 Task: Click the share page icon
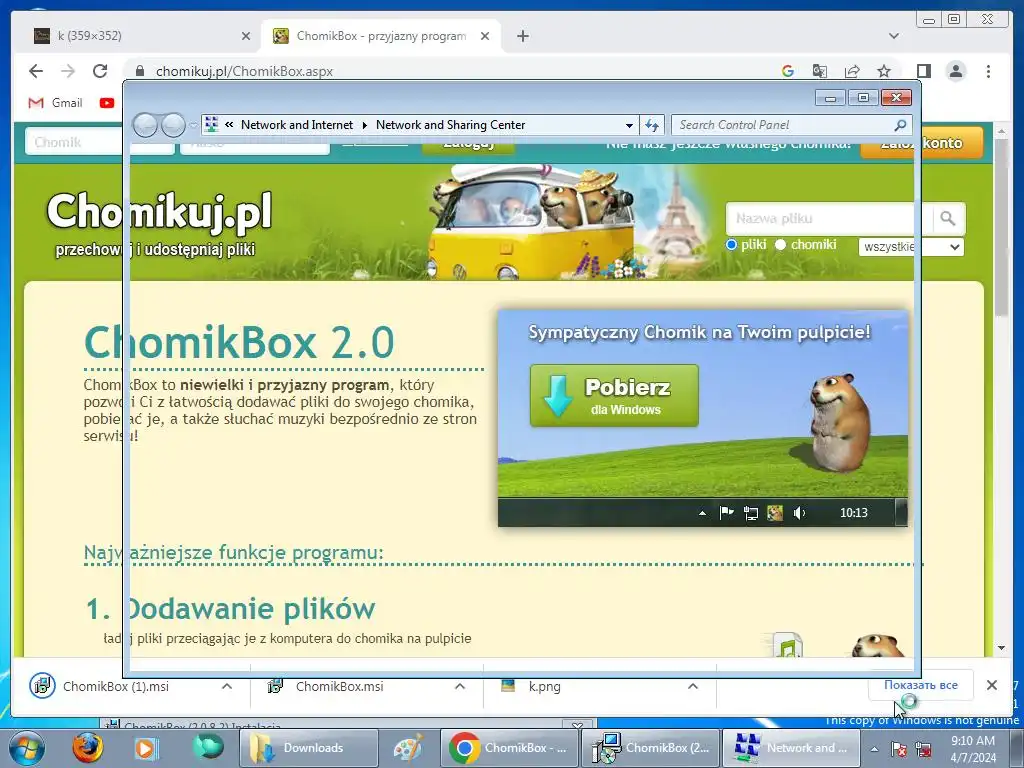tap(852, 71)
